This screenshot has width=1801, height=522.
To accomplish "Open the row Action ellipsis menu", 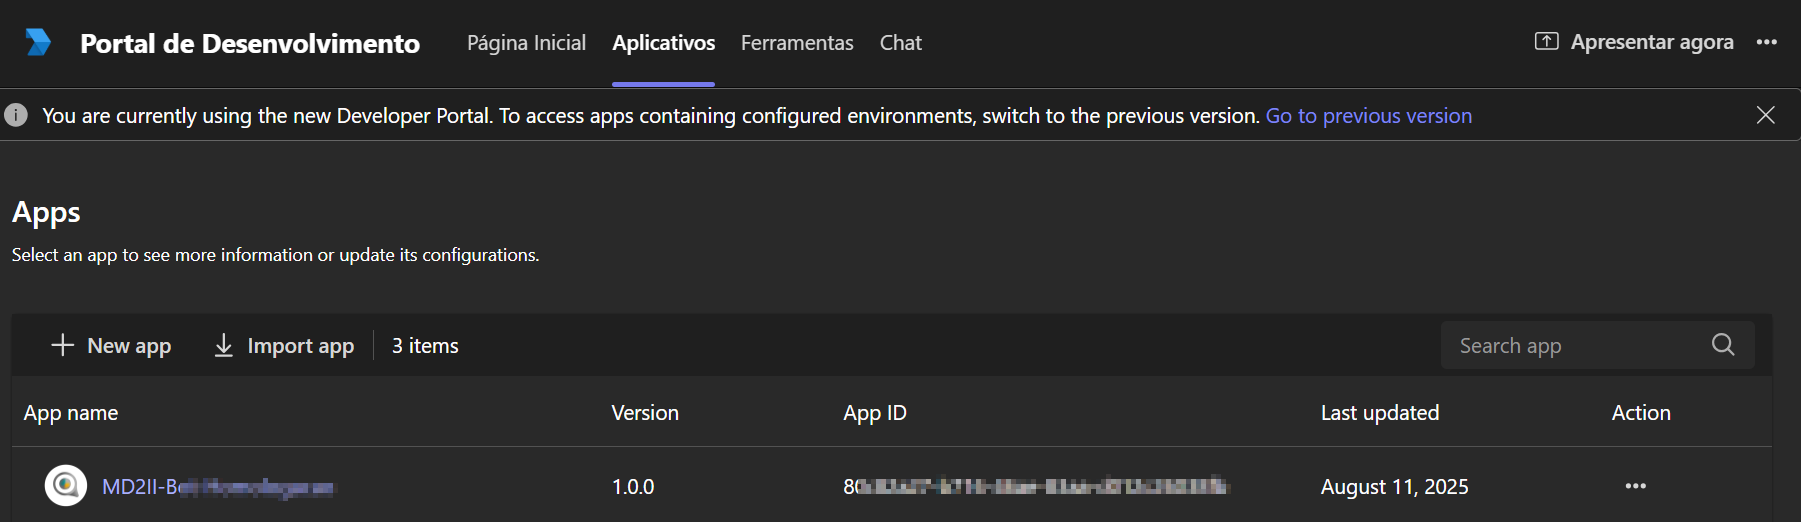I will click(x=1635, y=486).
